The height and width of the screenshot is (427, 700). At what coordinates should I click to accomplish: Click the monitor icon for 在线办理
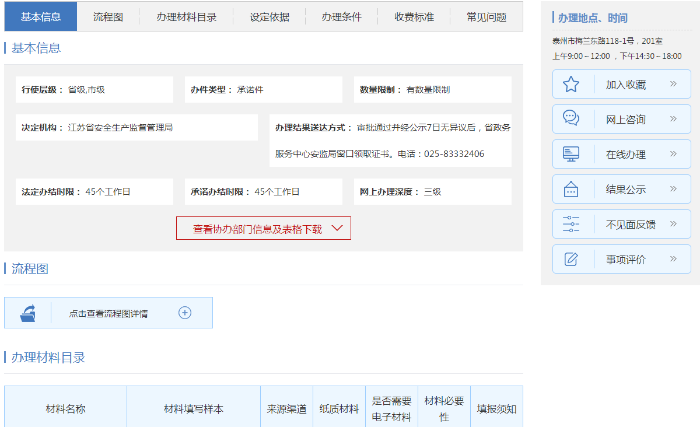tap(571, 154)
